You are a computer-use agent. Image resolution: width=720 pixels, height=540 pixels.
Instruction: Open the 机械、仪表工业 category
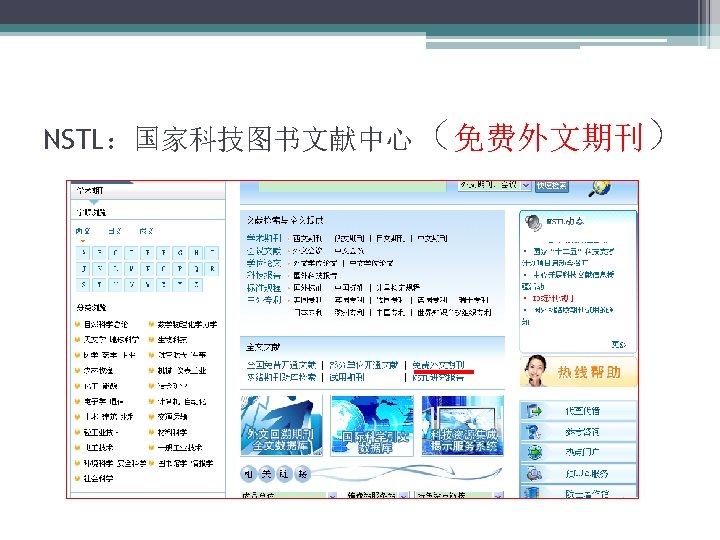pyautogui.click(x=182, y=370)
